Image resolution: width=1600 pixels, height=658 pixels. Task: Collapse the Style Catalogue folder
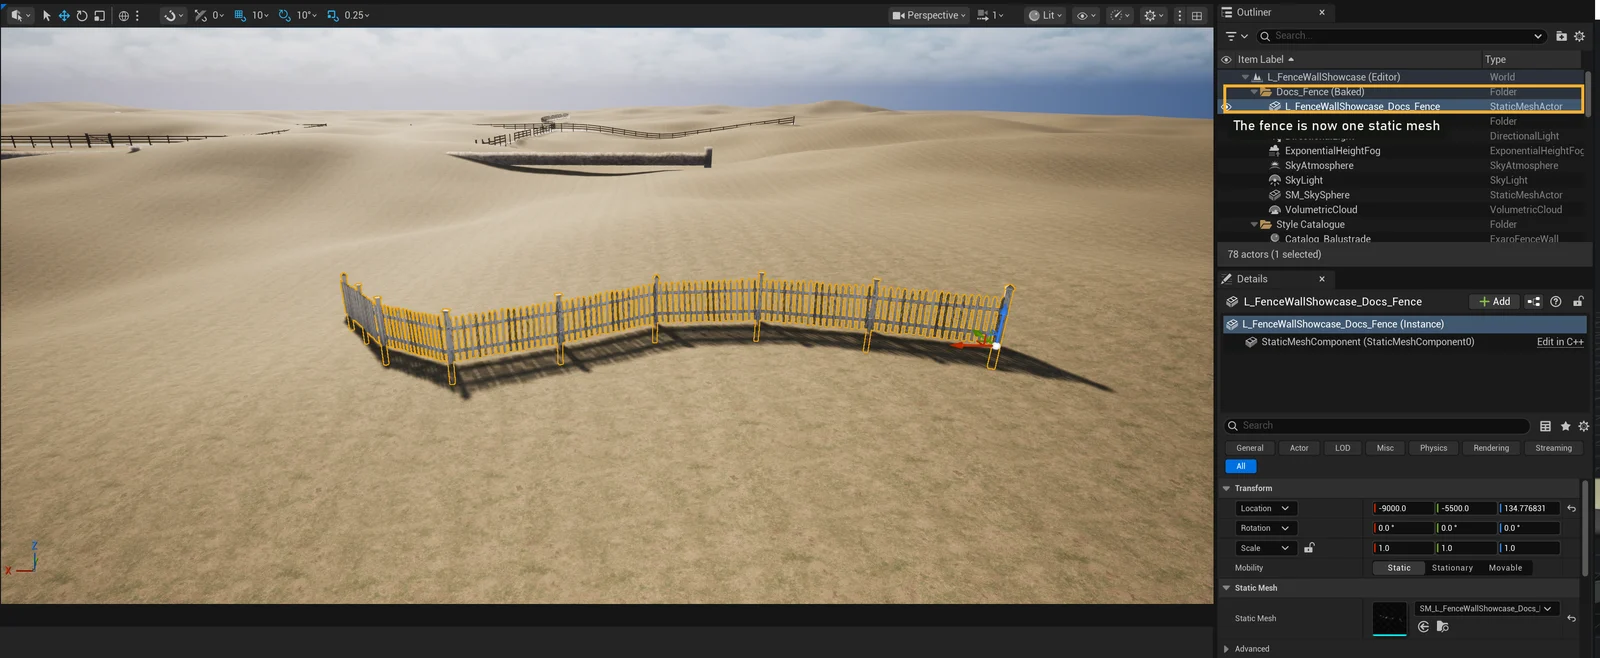(1254, 225)
